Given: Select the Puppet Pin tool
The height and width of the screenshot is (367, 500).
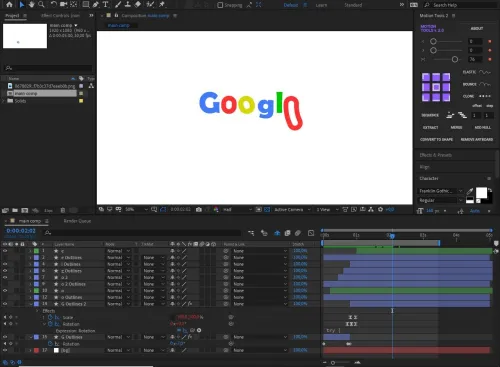Looking at the screenshot, I should 162,5.
